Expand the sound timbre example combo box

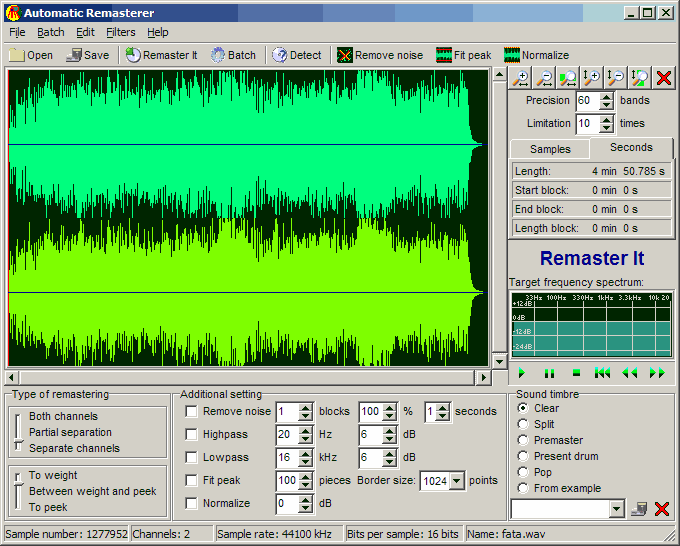[x=616, y=509]
